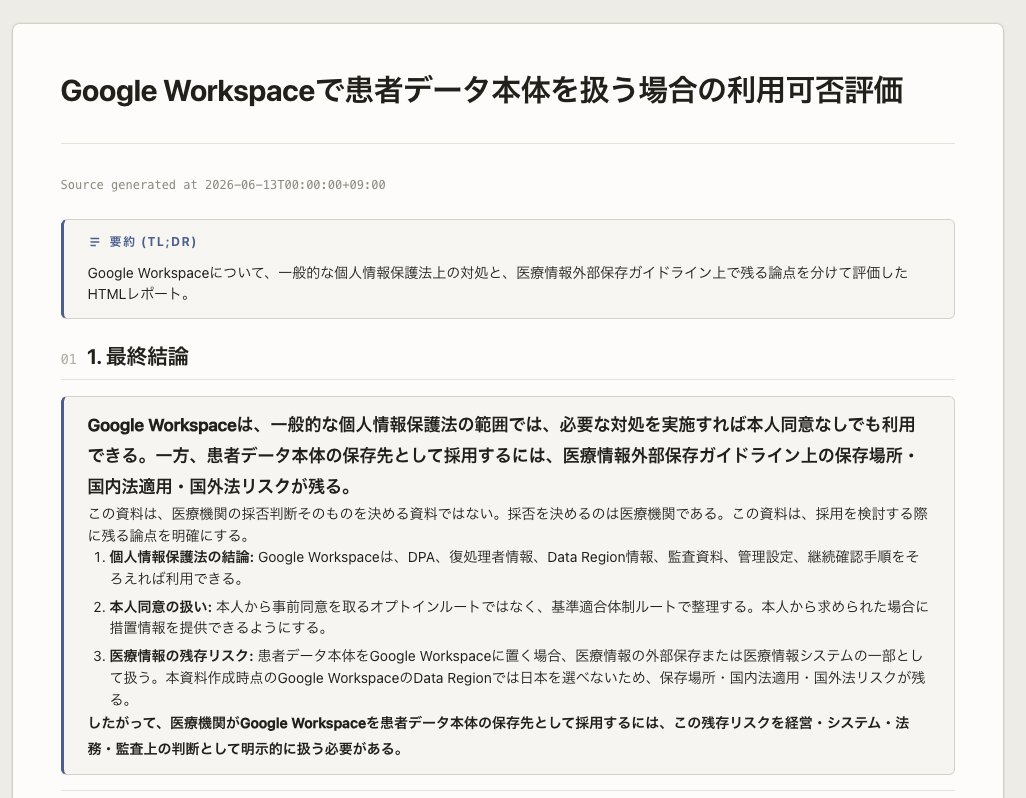This screenshot has height=798, width=1026.
Task: Click list item "個人情報保護法の結論:"
Action: [x=514, y=568]
